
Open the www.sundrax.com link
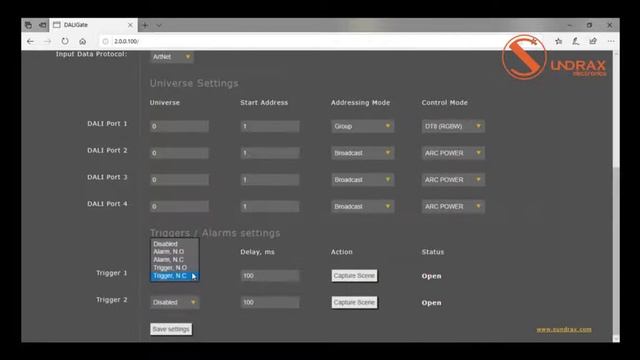click(x=564, y=329)
